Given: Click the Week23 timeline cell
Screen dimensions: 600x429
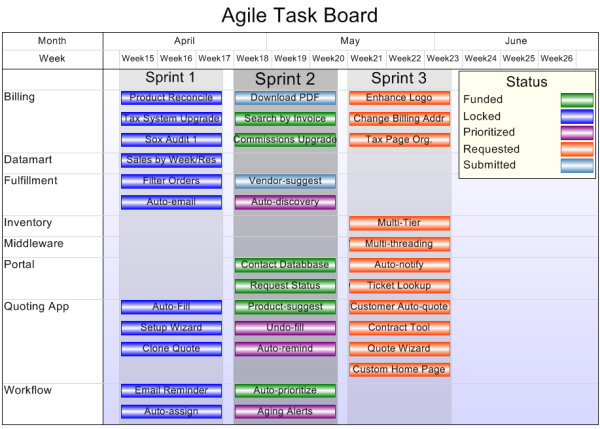Looking at the screenshot, I should [443, 59].
